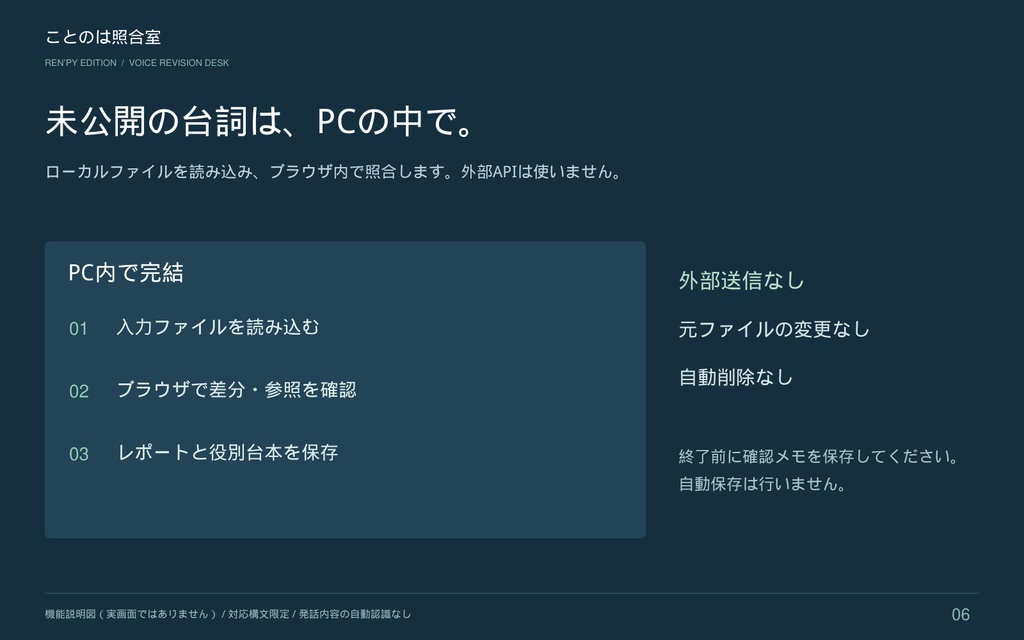Image resolution: width=1024 pixels, height=640 pixels.
Task: Click the VOICE REVISION DESK label
Action: pyautogui.click(x=179, y=63)
